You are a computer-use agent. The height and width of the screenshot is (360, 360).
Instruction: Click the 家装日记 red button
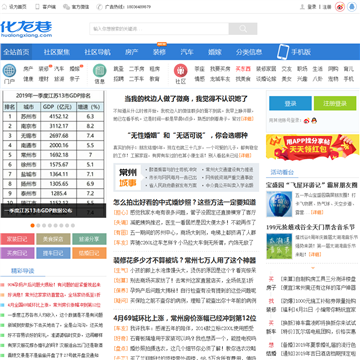click(x=17, y=239)
